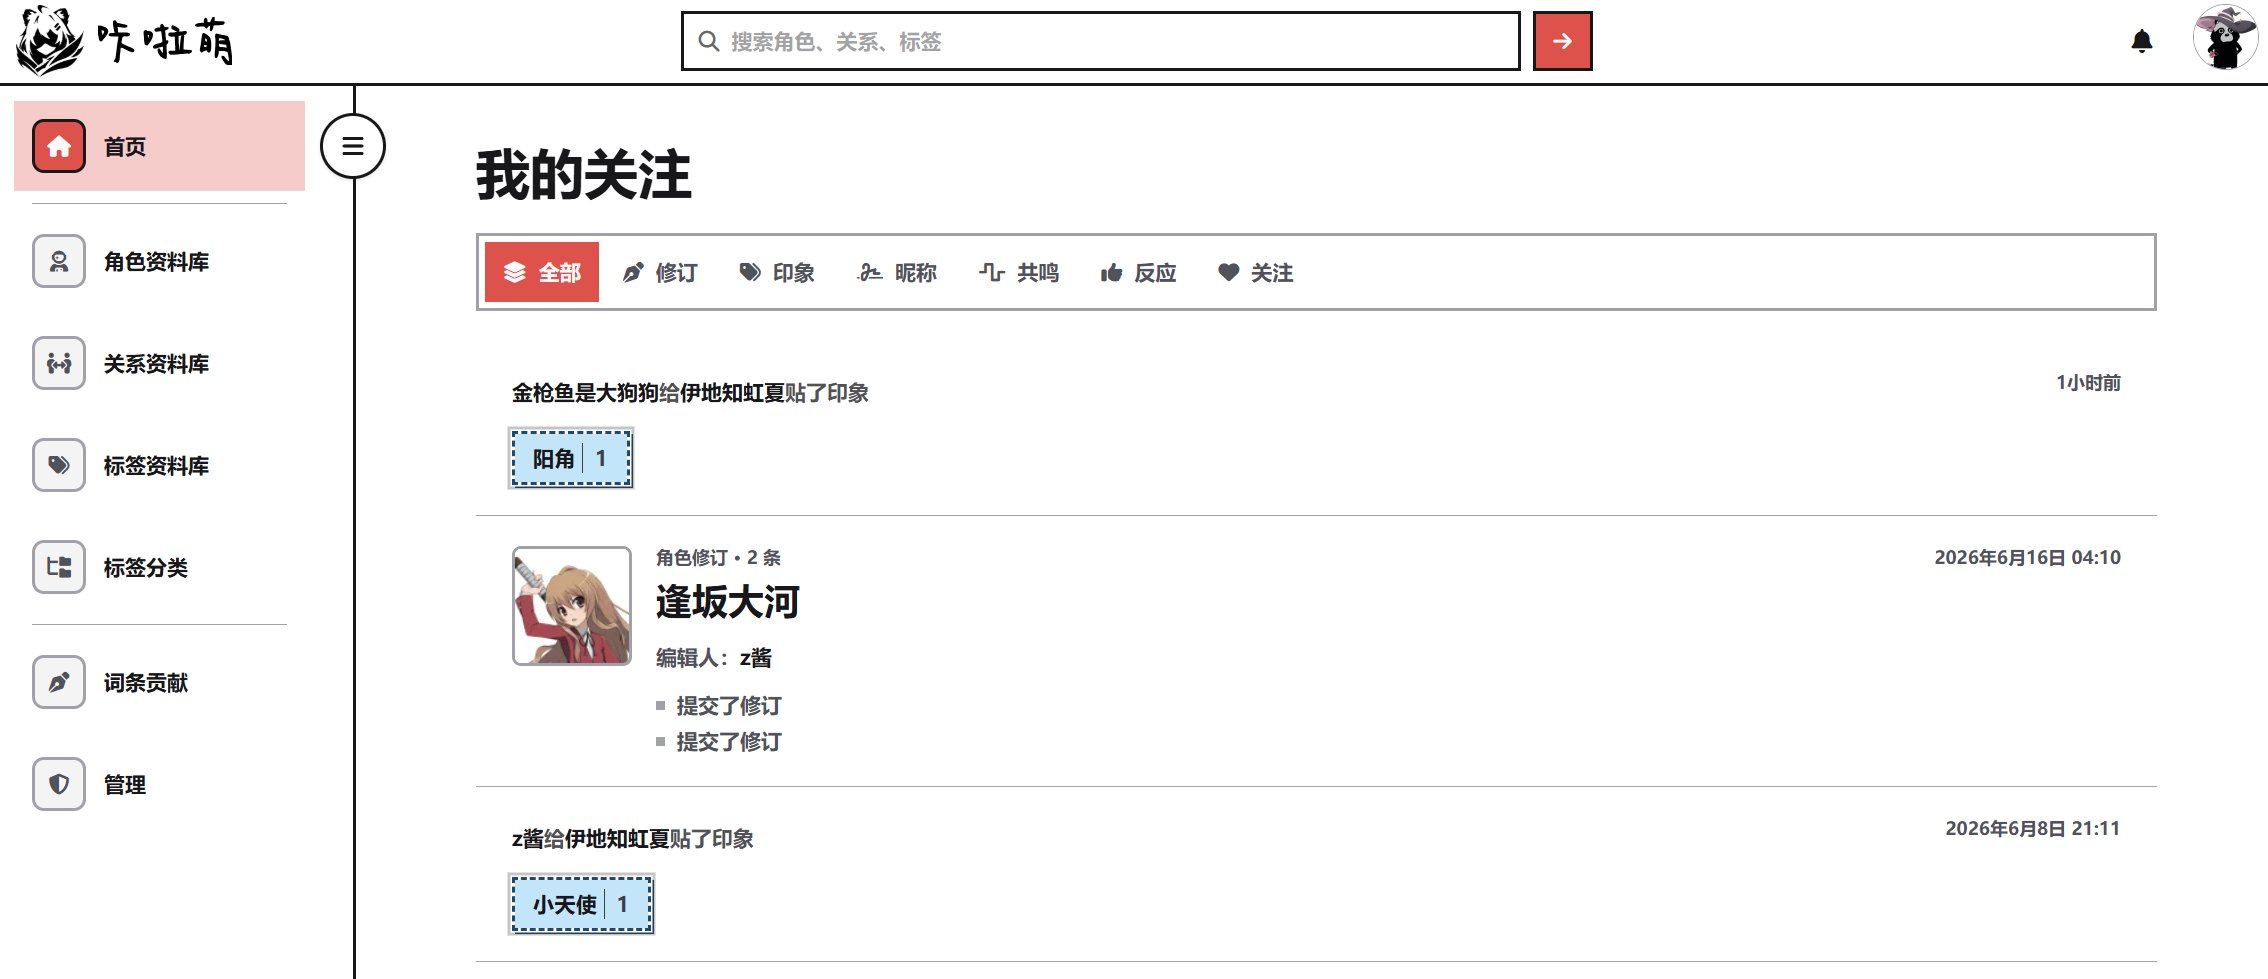
Task: Switch to the 反应 filter tab
Action: 1138,272
